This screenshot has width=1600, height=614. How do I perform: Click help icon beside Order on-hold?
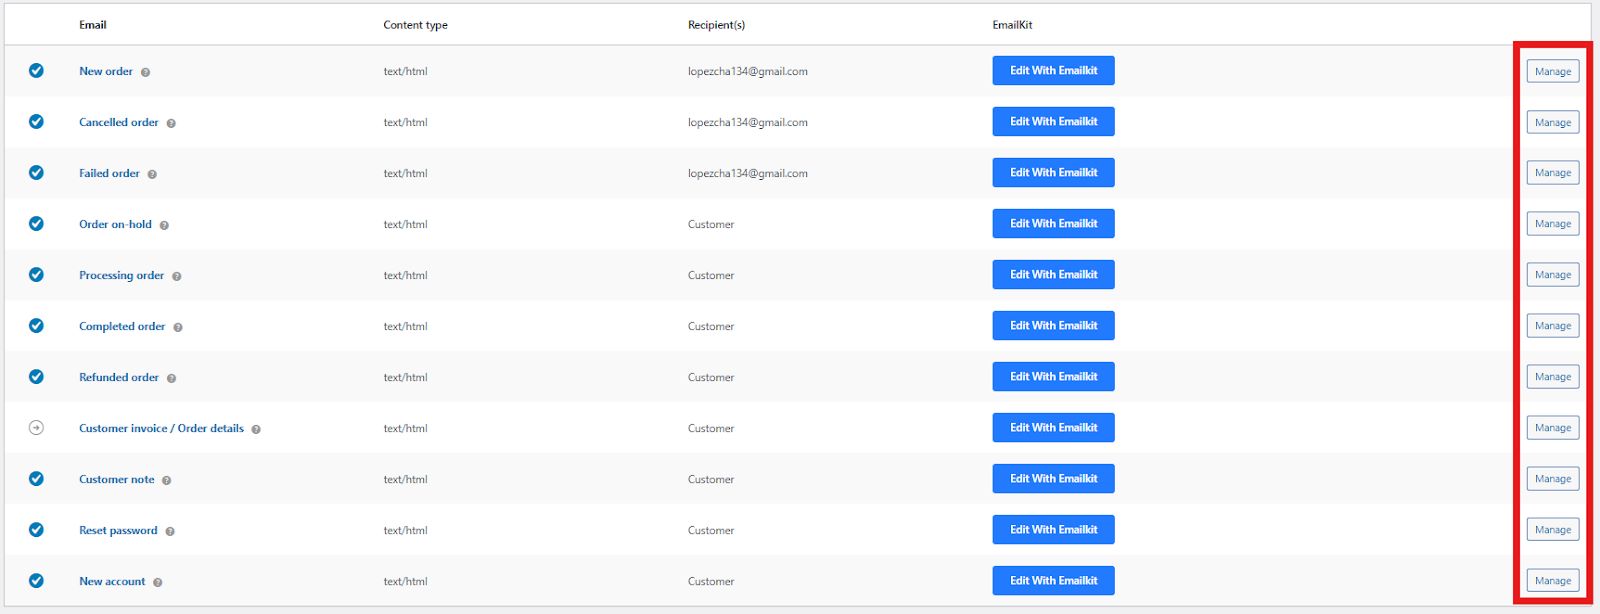164,225
